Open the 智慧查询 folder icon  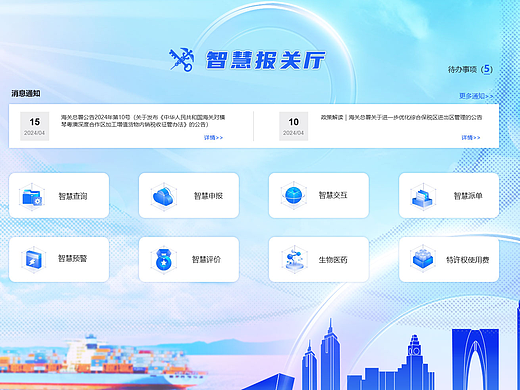(x=32, y=196)
